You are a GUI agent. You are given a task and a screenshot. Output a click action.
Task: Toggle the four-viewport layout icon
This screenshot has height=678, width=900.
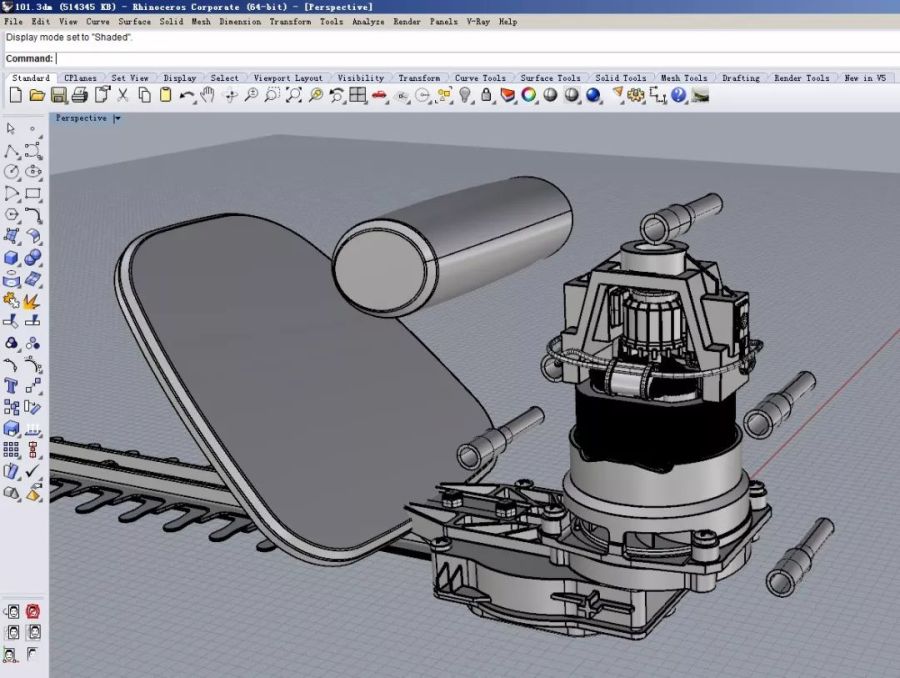358,95
